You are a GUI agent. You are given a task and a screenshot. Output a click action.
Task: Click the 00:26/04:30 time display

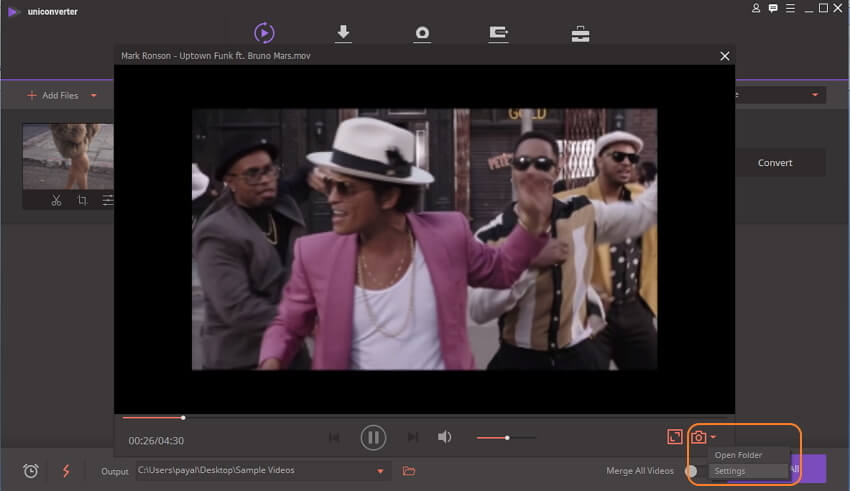(156, 441)
